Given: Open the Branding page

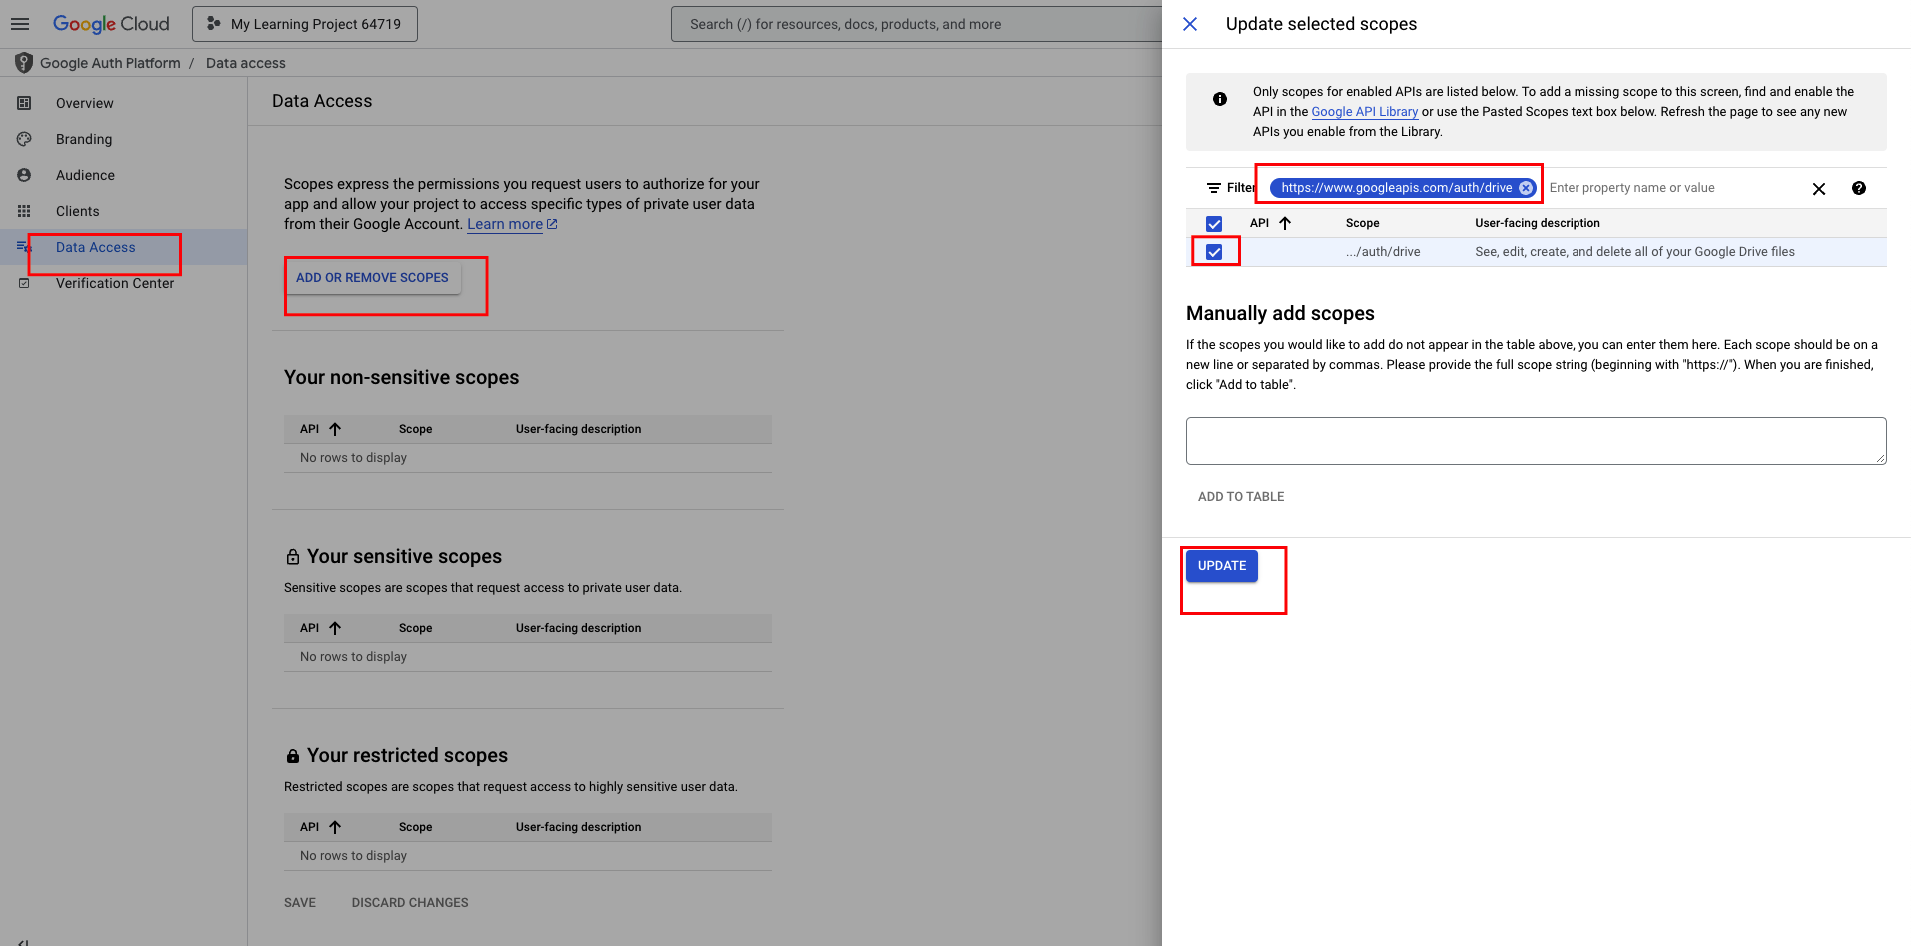Looking at the screenshot, I should click(84, 139).
